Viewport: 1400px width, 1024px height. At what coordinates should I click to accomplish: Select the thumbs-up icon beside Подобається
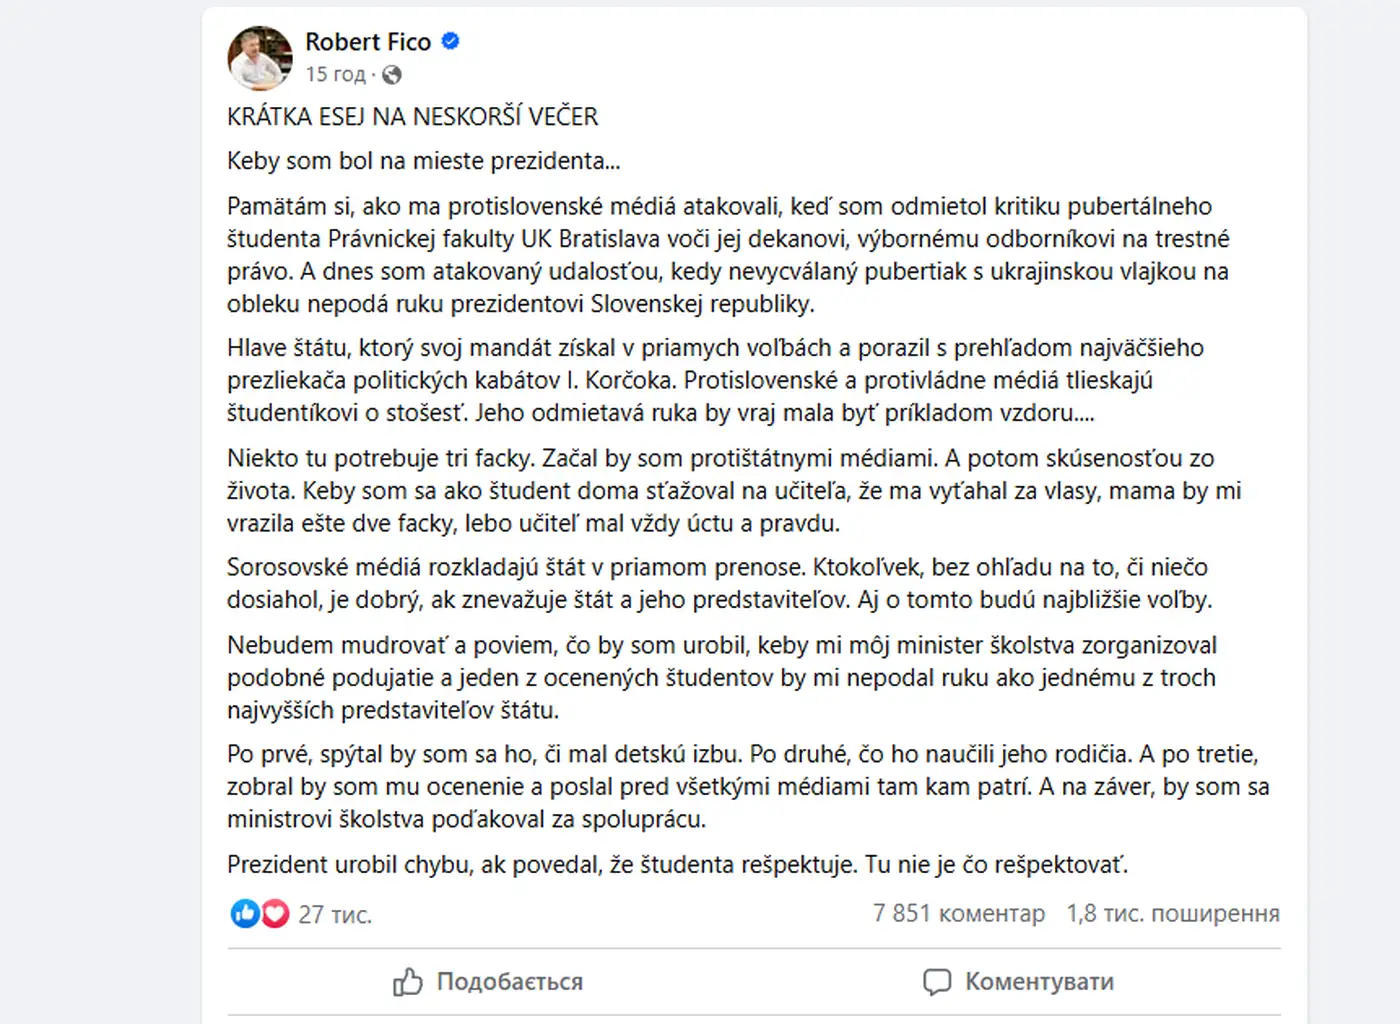click(408, 982)
